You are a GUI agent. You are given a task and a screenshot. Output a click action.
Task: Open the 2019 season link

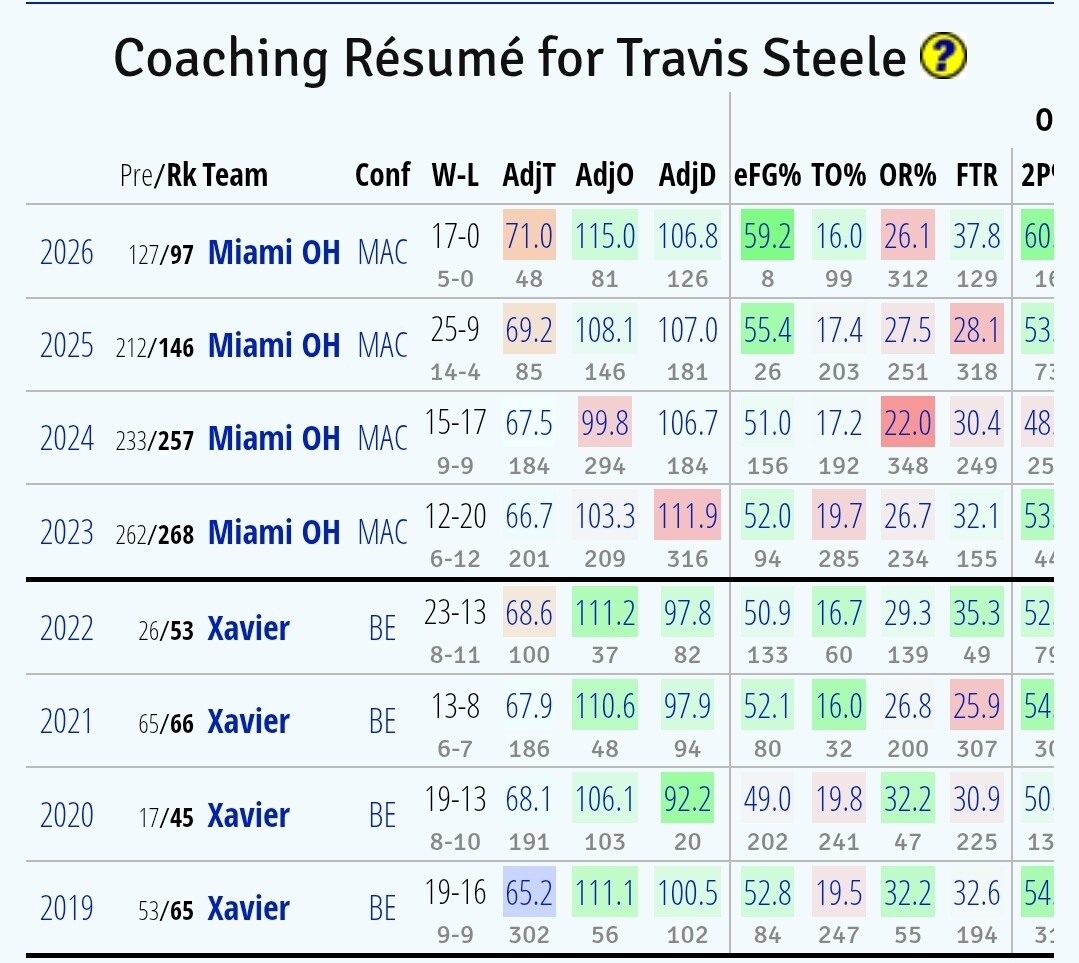[67, 908]
